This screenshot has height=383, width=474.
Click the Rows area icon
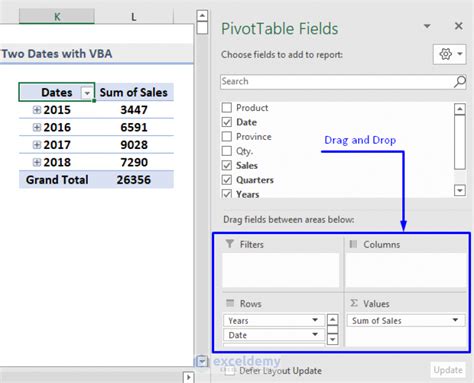pyautogui.click(x=230, y=303)
